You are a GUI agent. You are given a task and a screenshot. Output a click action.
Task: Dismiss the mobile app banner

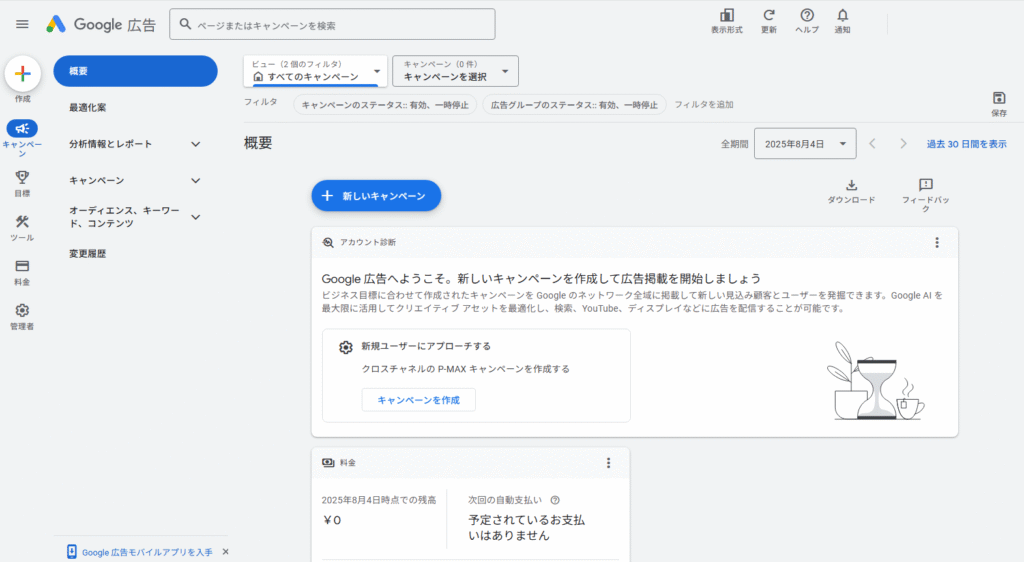tap(225, 552)
